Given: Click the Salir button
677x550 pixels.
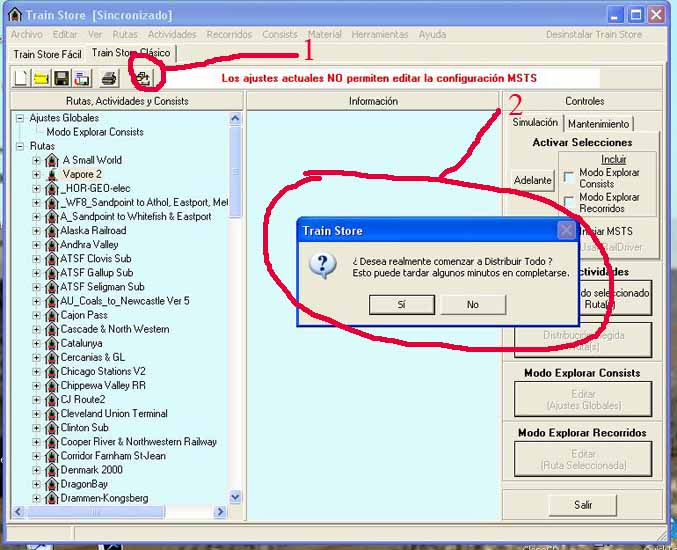Looking at the screenshot, I should (583, 505).
